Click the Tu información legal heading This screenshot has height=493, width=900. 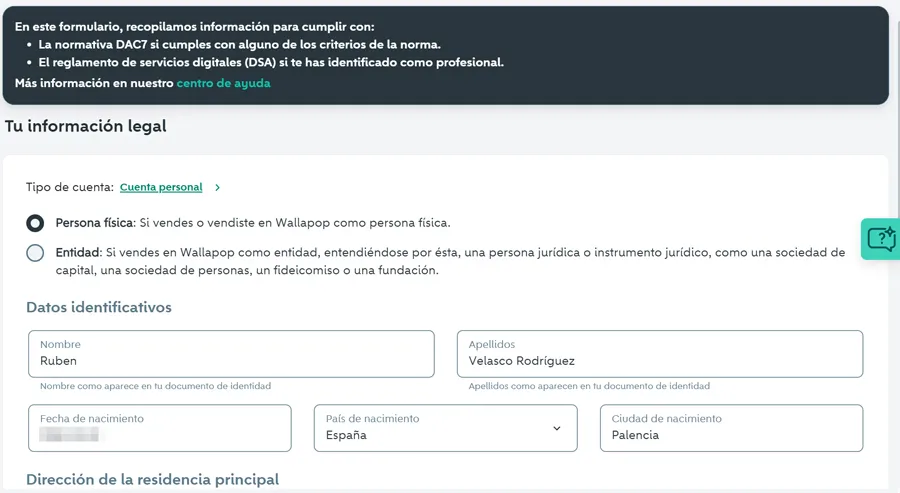click(86, 126)
